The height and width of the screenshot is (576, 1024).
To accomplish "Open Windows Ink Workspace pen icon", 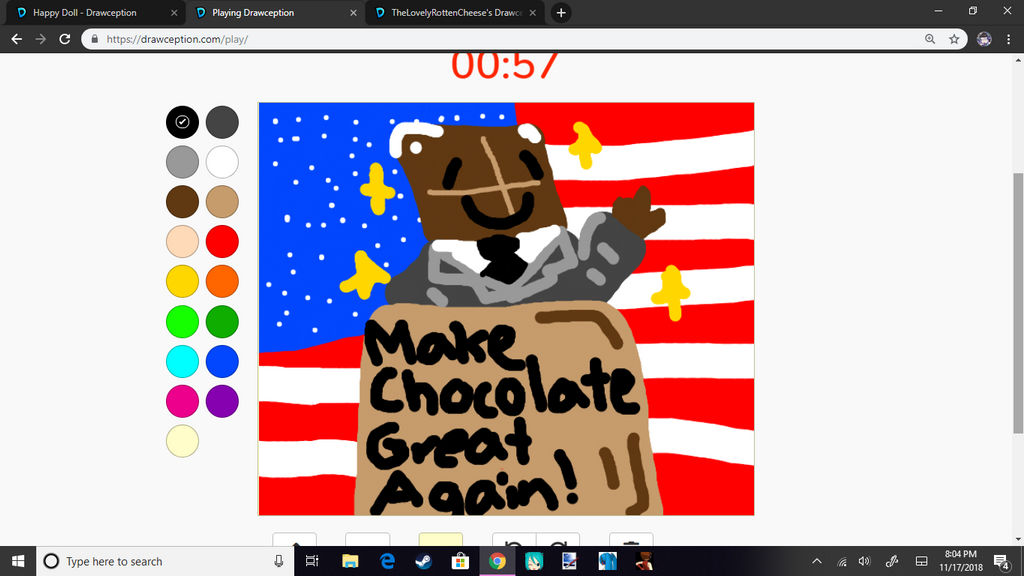I will [892, 561].
